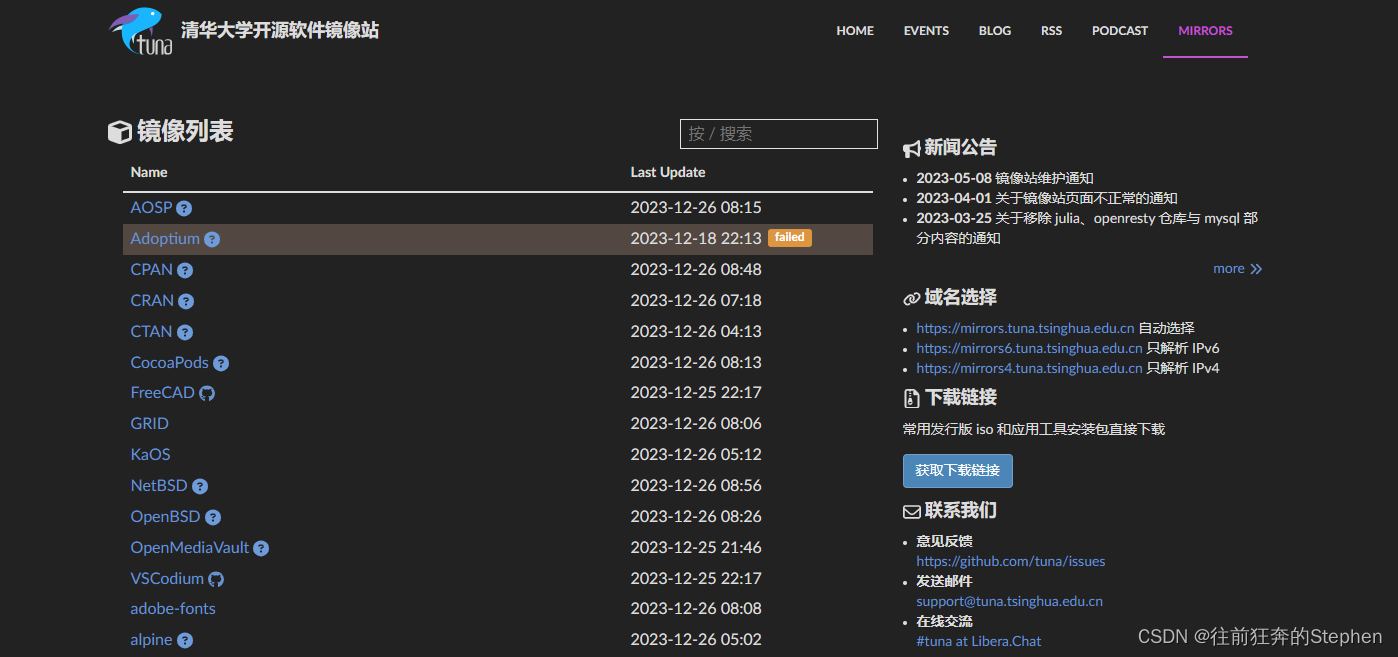Open the 2023-03-25 news announcement

pos(1087,229)
